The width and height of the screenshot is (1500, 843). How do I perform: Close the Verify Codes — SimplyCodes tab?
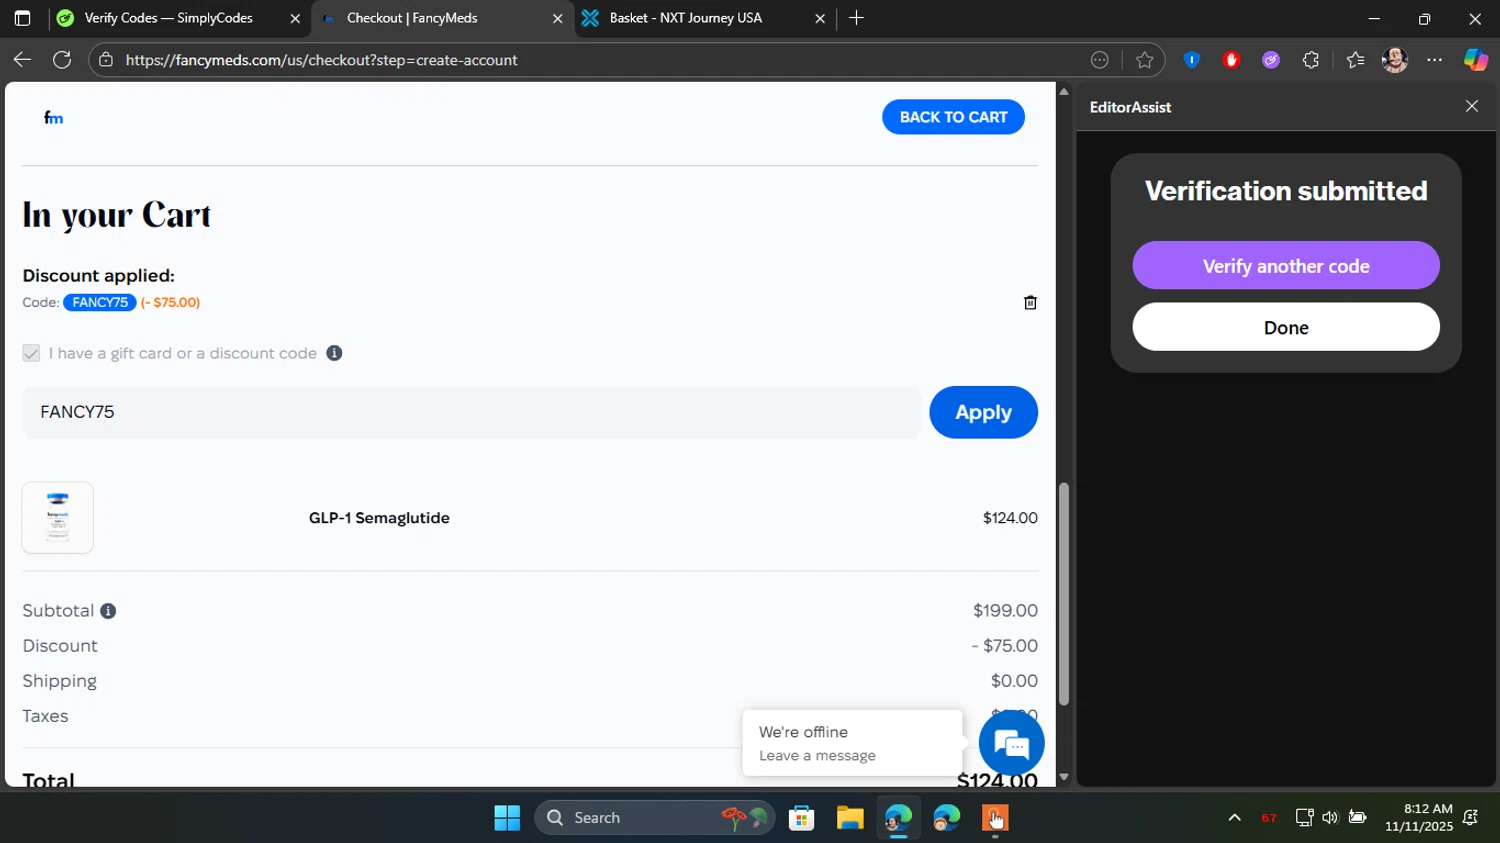click(x=295, y=18)
